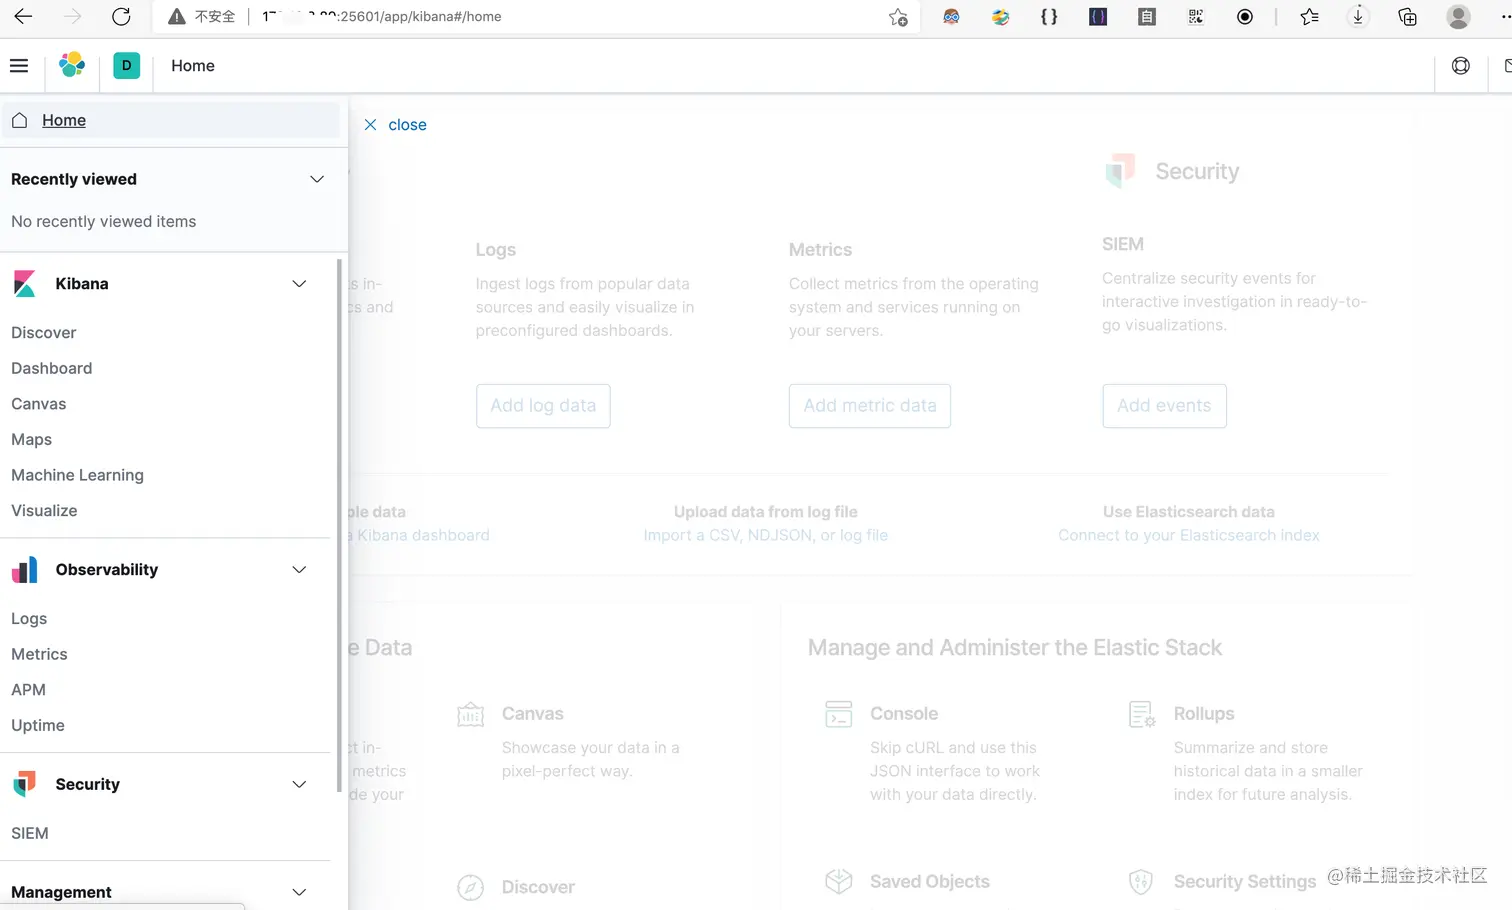Open SIEM under Security
This screenshot has width=1512, height=910.
pos(30,833)
